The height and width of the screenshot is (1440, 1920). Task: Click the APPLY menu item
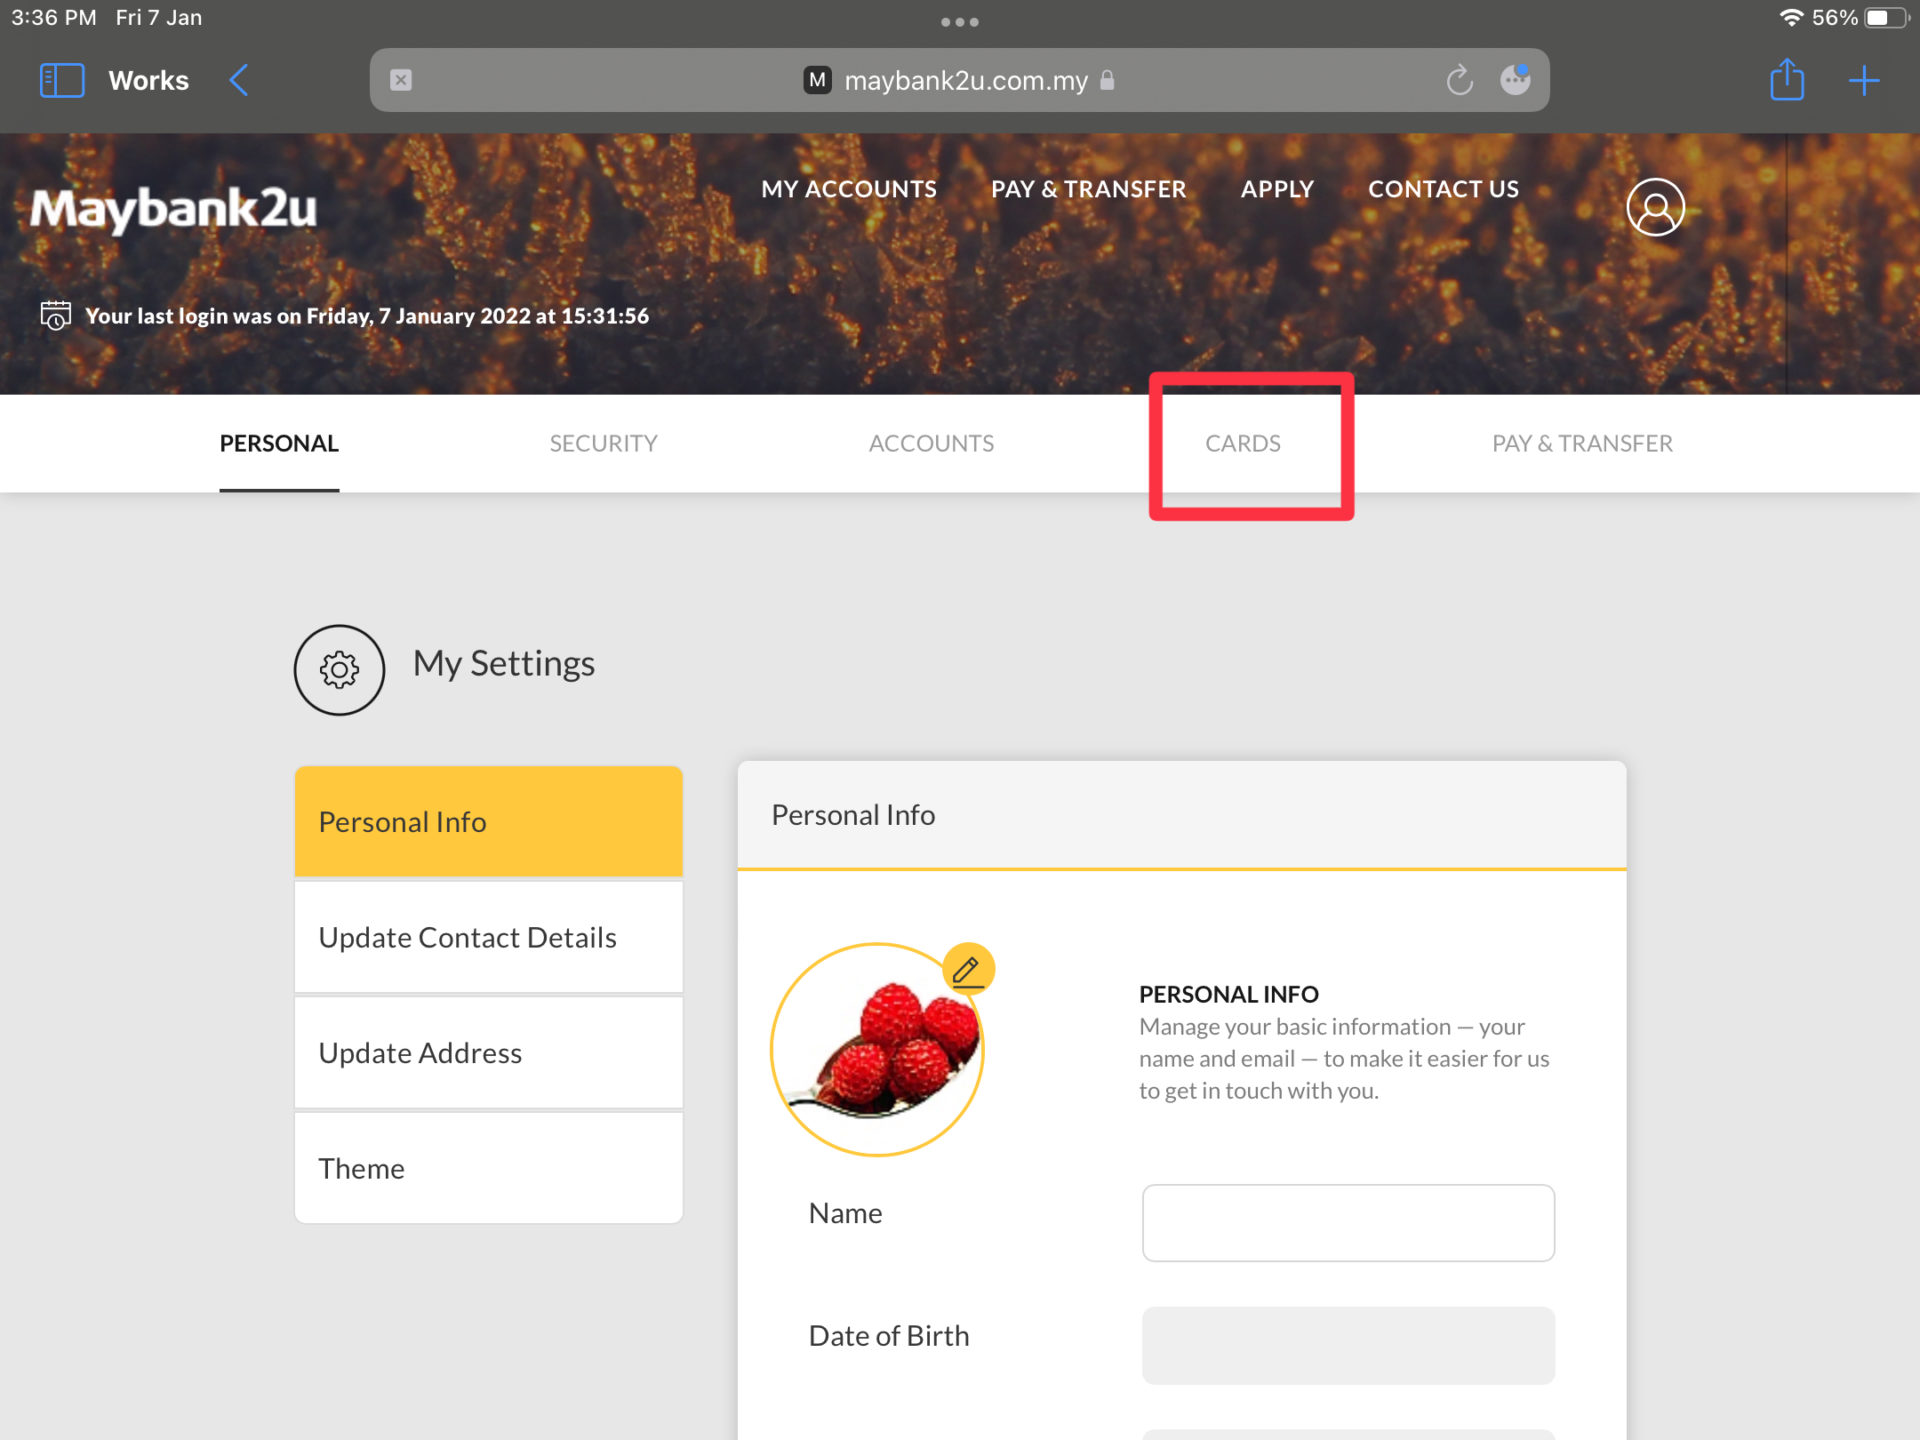(1277, 189)
